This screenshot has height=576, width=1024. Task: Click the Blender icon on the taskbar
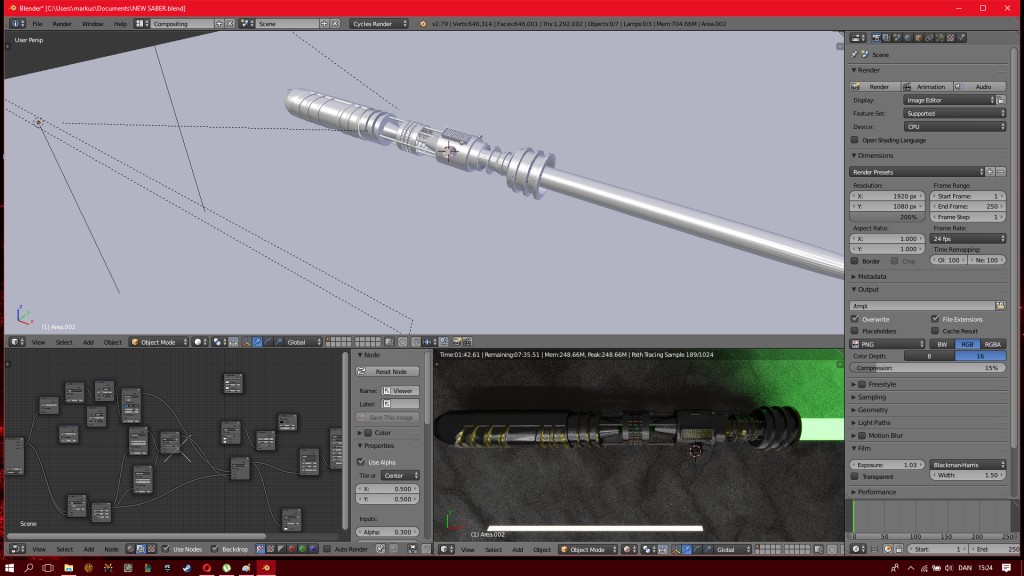point(267,566)
